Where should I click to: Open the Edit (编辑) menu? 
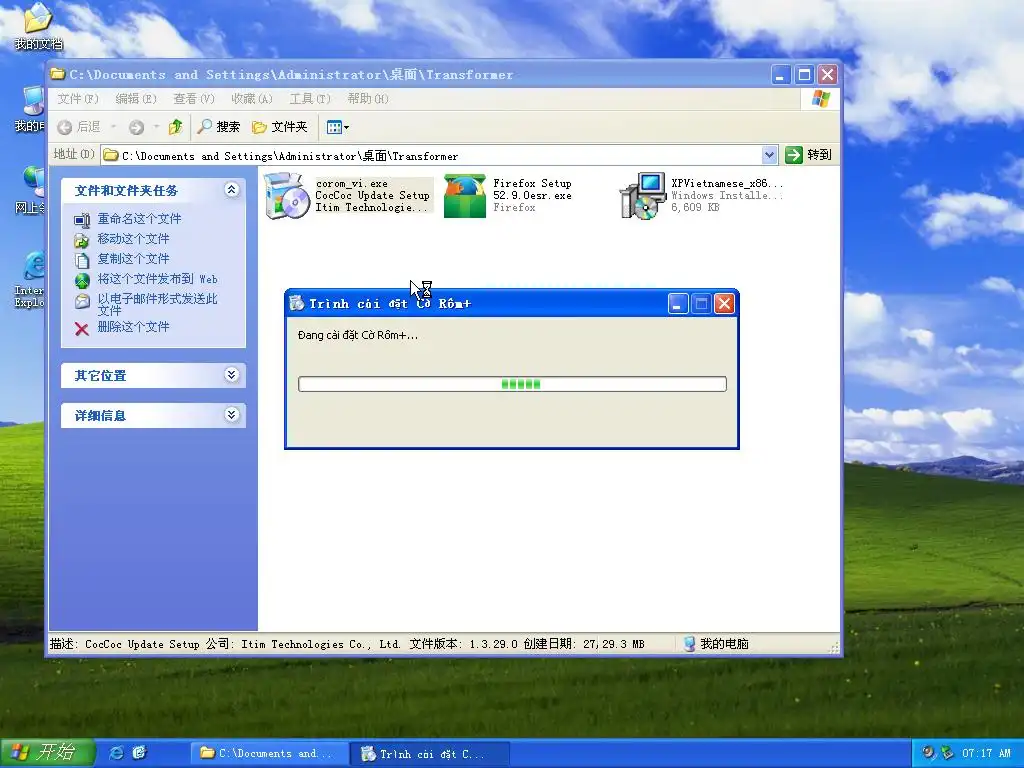click(136, 99)
